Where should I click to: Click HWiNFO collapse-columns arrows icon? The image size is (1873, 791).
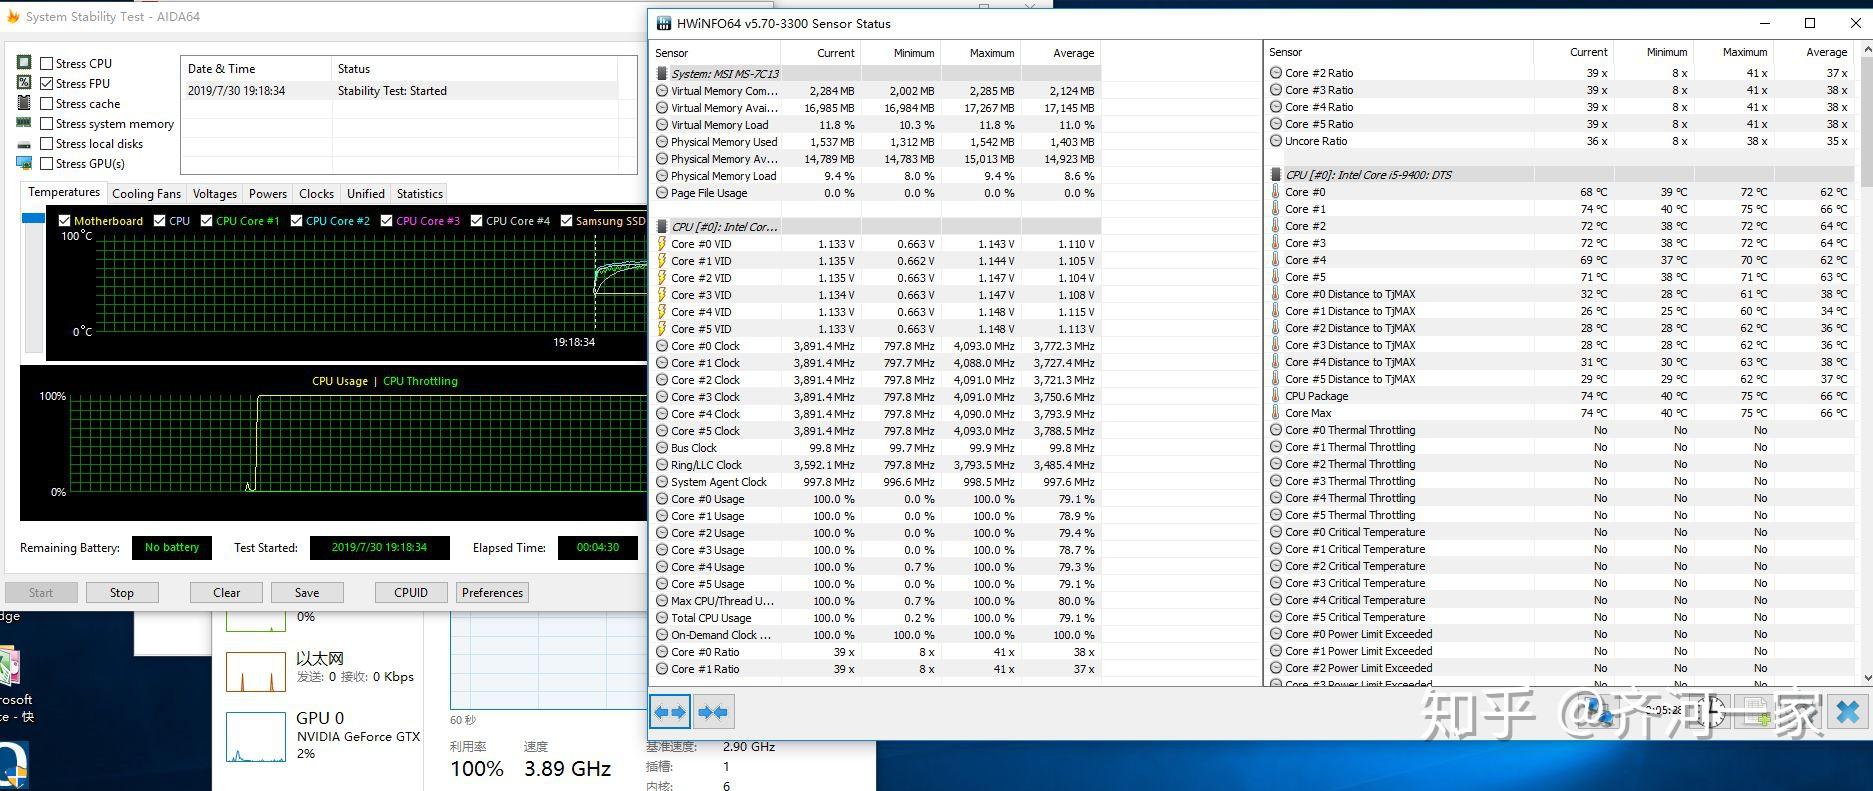pos(714,712)
